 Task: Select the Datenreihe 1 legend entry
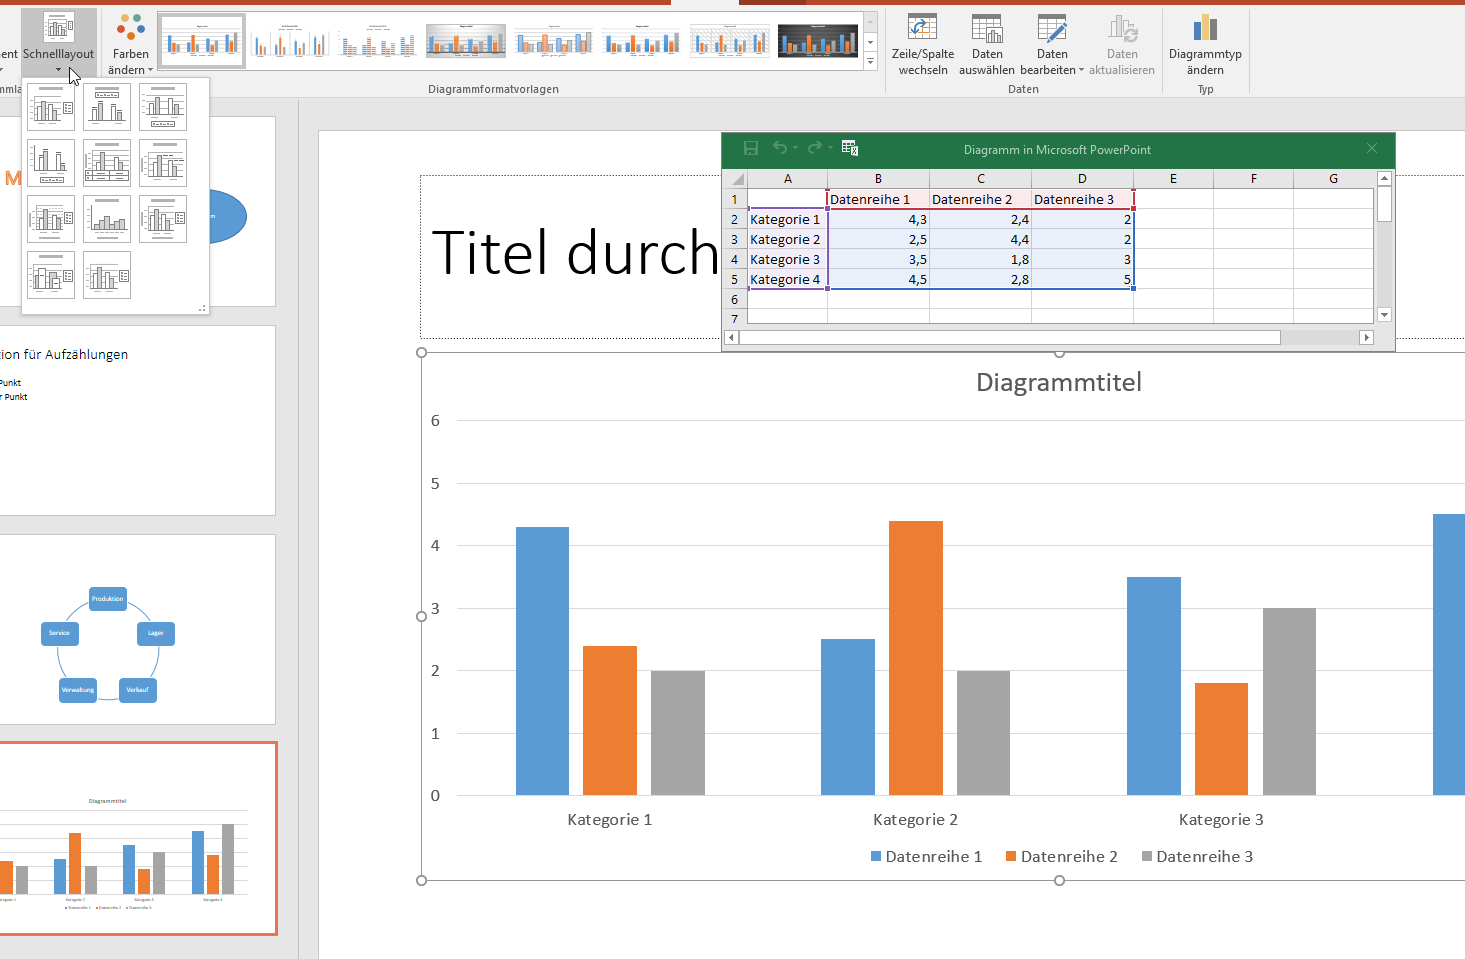click(x=927, y=856)
